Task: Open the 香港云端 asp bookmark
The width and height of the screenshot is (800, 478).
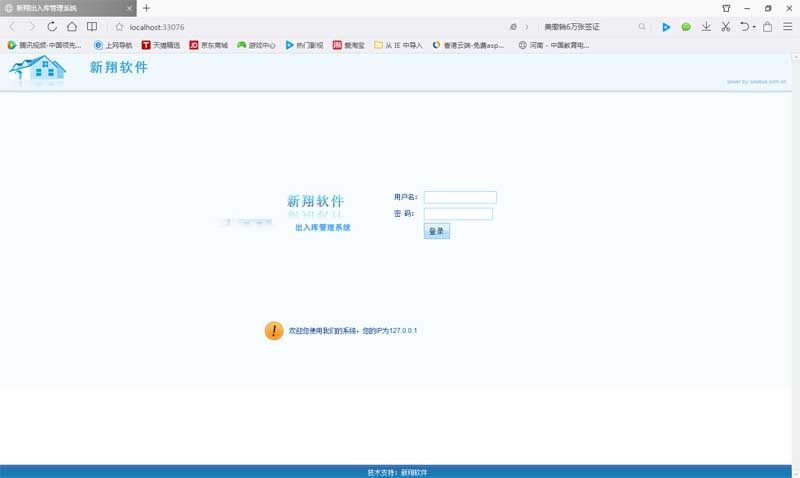Action: coord(468,45)
